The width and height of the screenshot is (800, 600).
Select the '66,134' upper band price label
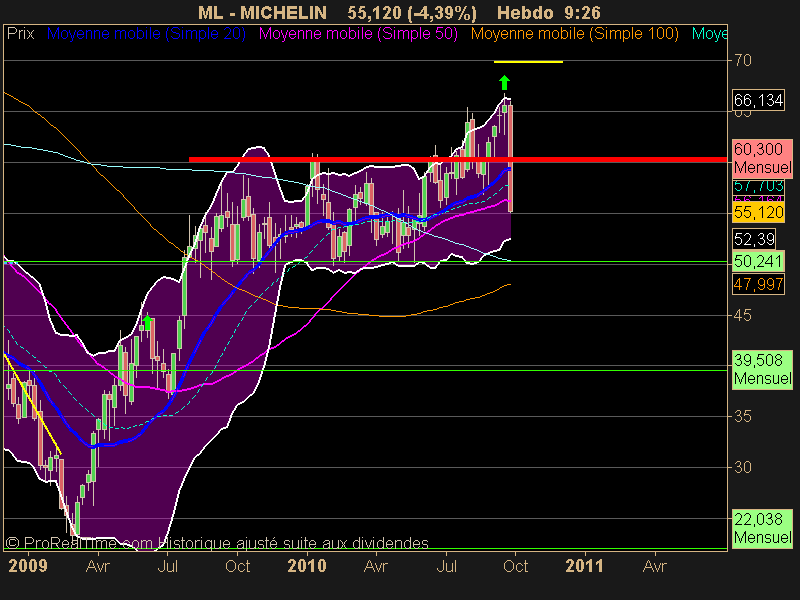[x=758, y=101]
